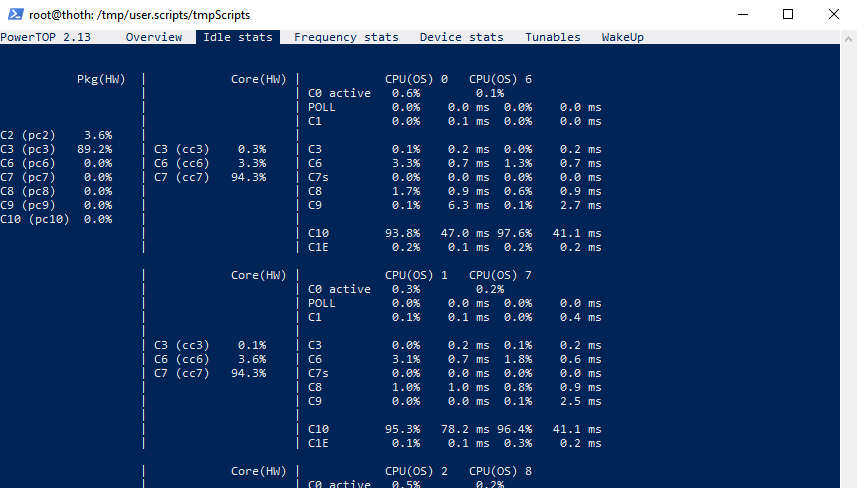Image resolution: width=857 pixels, height=488 pixels.
Task: Click the C2 (pc2) package row
Action: coord(56,135)
